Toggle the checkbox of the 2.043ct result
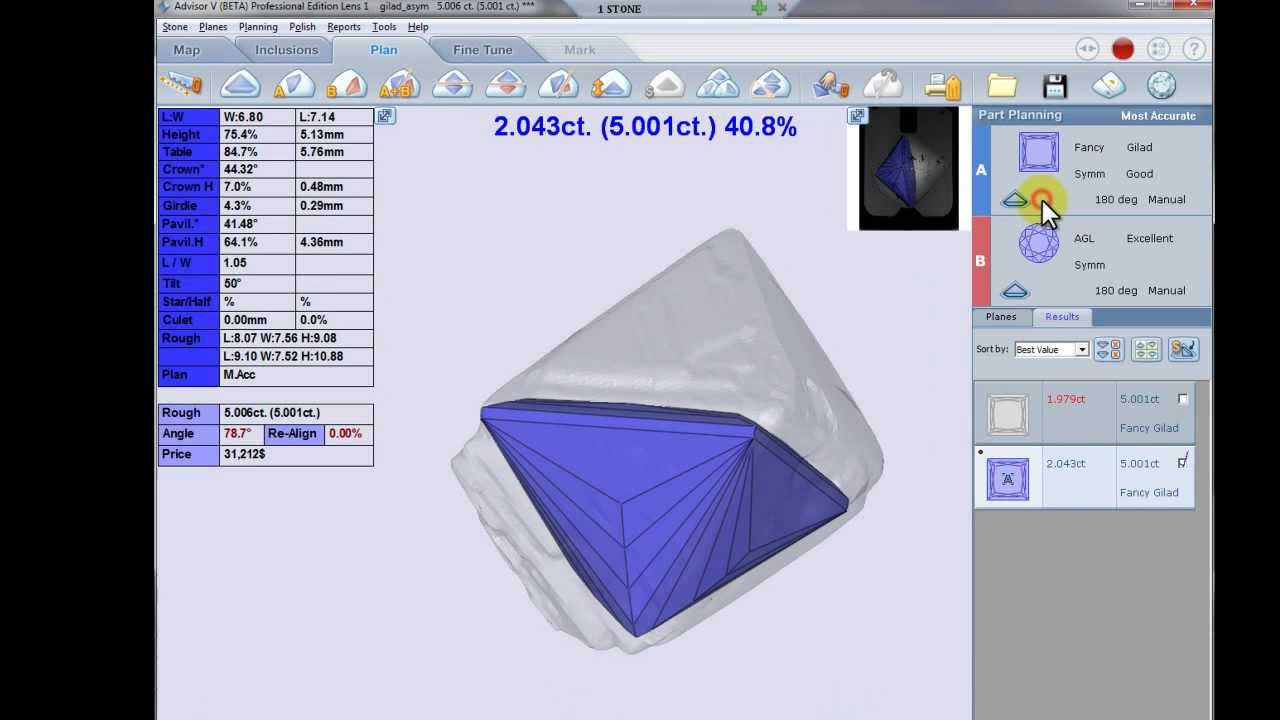 coord(1183,462)
